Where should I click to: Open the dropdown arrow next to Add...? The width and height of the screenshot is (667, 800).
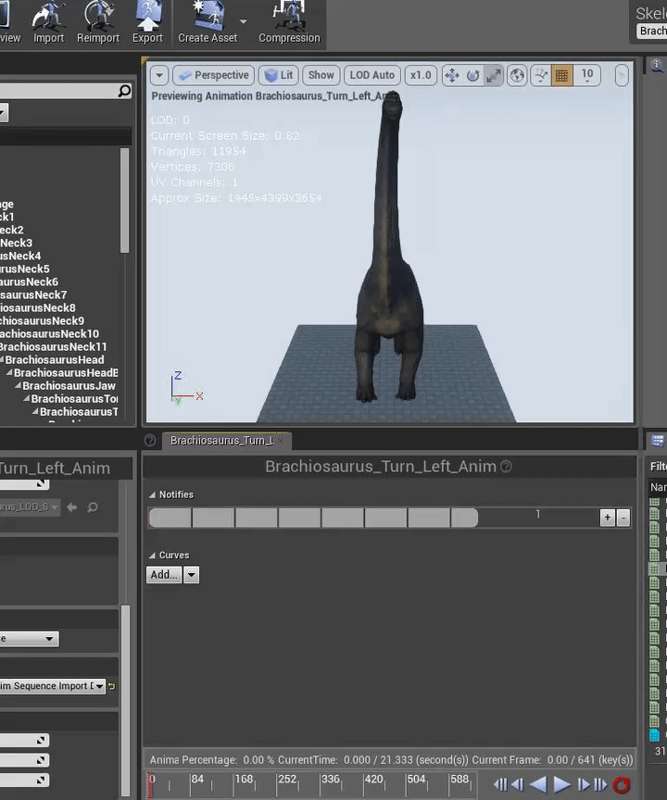point(191,574)
